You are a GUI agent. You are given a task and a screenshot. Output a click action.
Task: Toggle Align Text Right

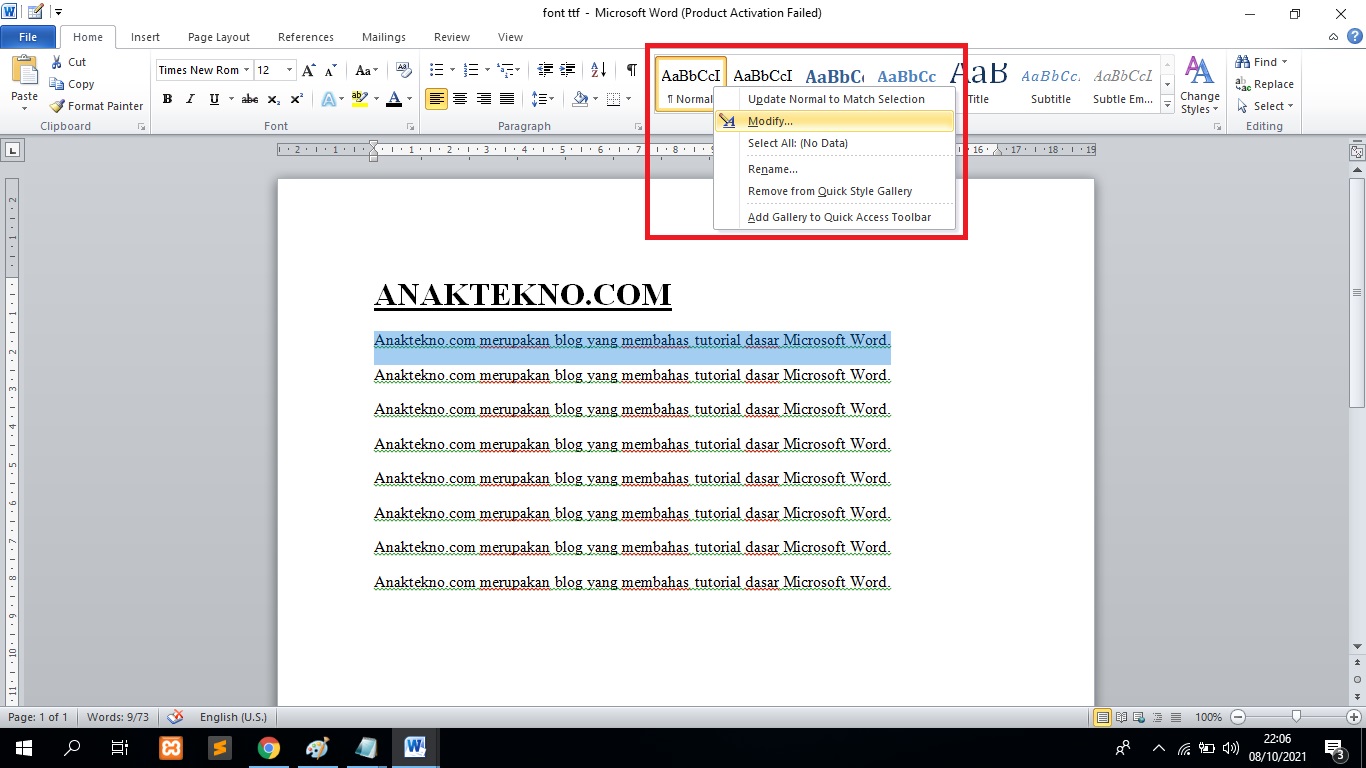(x=484, y=99)
